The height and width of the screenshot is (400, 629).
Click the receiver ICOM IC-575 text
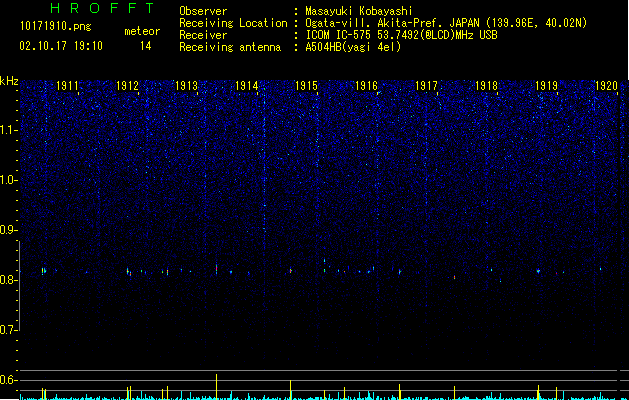point(401,35)
